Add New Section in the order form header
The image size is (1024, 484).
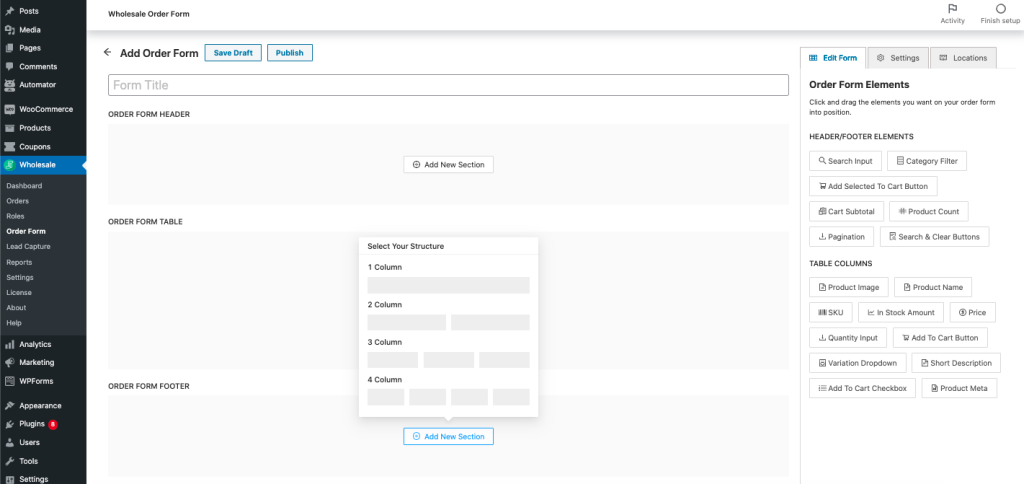448,165
